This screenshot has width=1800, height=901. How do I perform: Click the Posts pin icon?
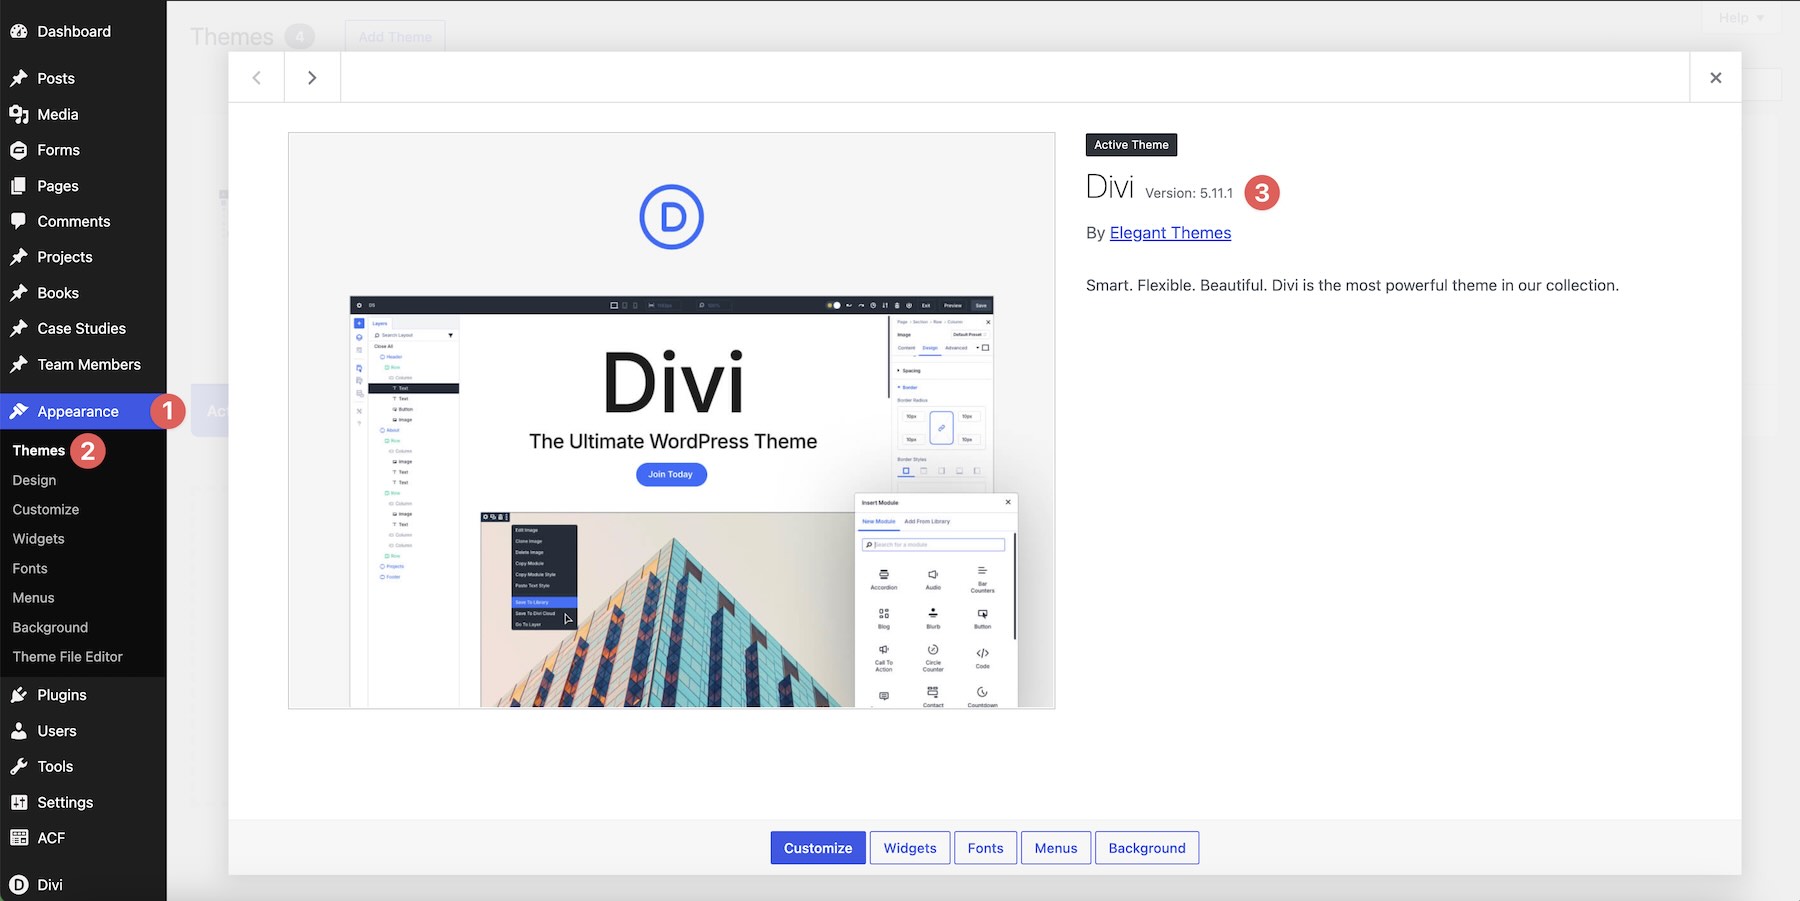[18, 78]
